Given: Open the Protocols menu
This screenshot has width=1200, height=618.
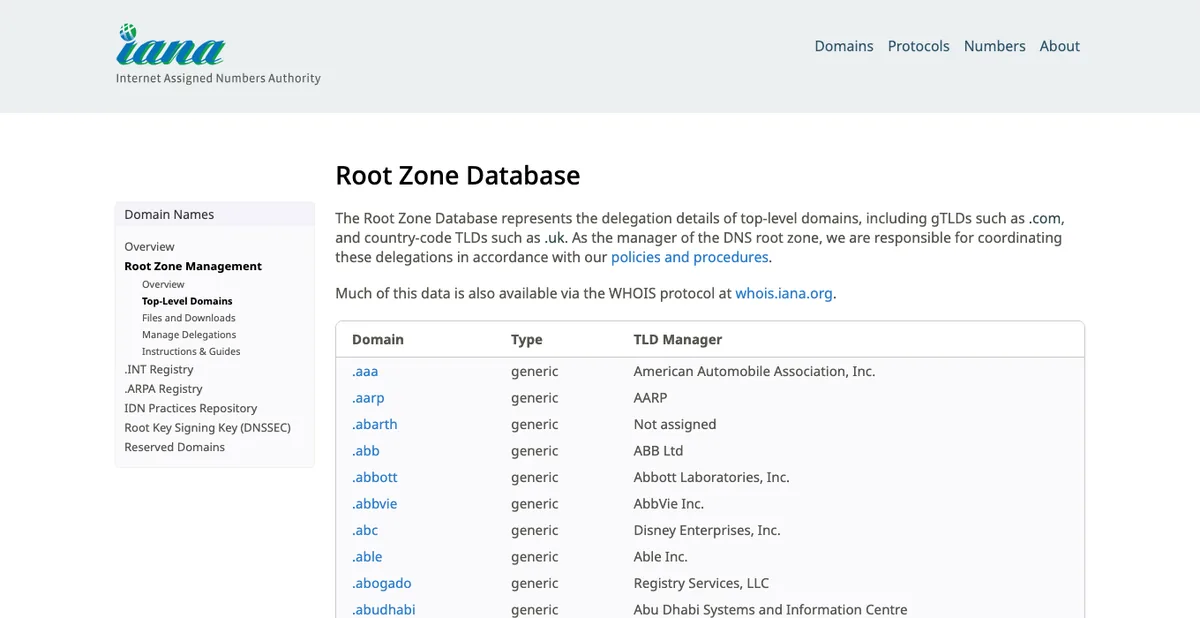Looking at the screenshot, I should tap(919, 46).
